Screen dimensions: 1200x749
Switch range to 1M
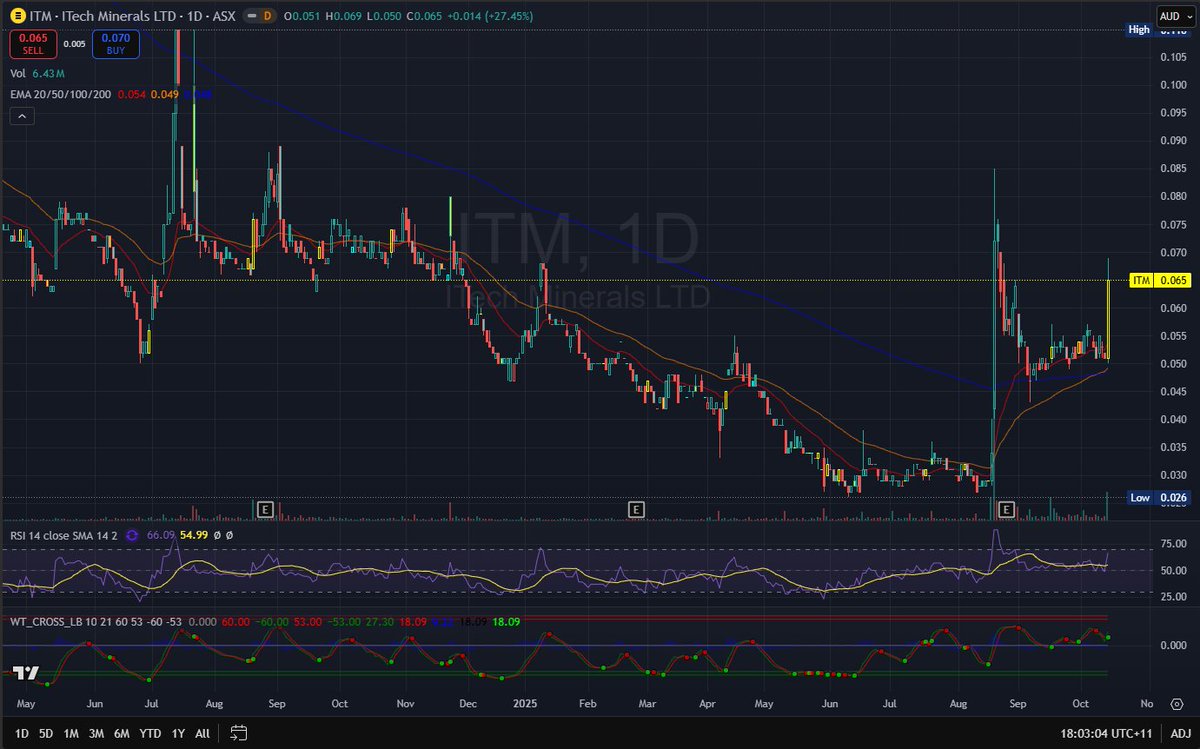(71, 733)
